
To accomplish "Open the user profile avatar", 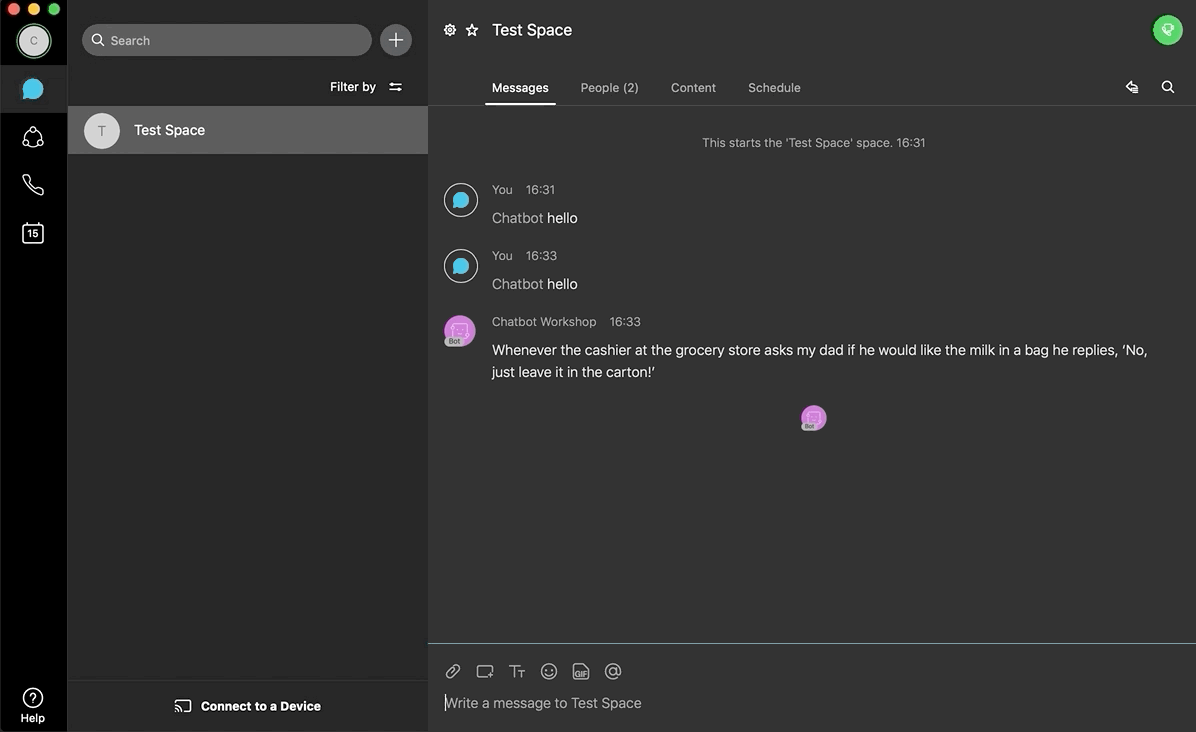I will [34, 40].
